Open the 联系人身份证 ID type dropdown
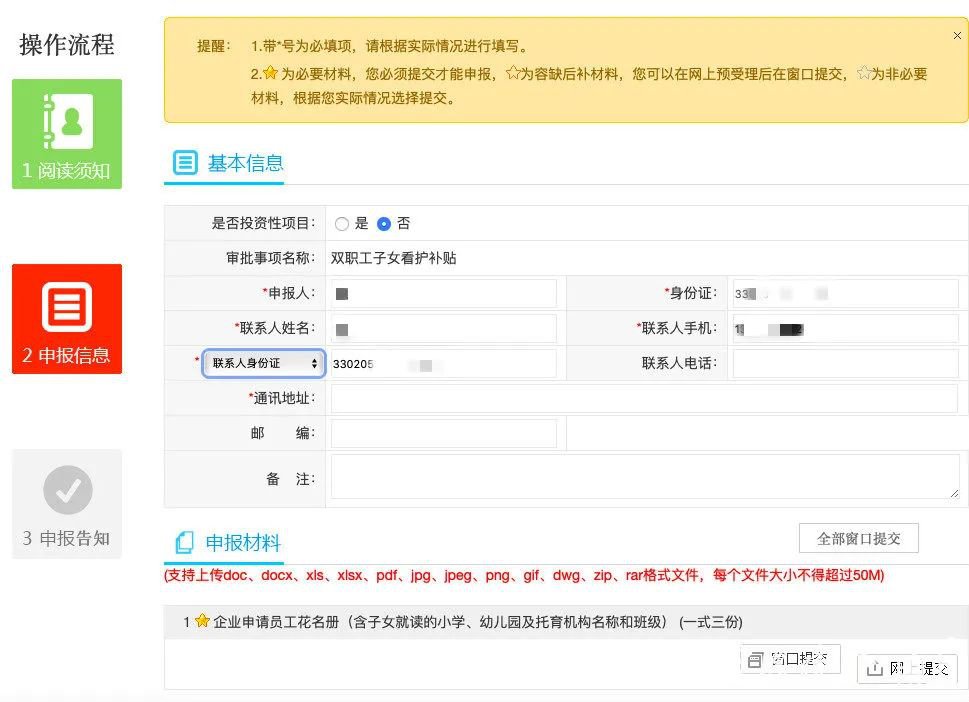This screenshot has height=702, width=969. pyautogui.click(x=264, y=363)
